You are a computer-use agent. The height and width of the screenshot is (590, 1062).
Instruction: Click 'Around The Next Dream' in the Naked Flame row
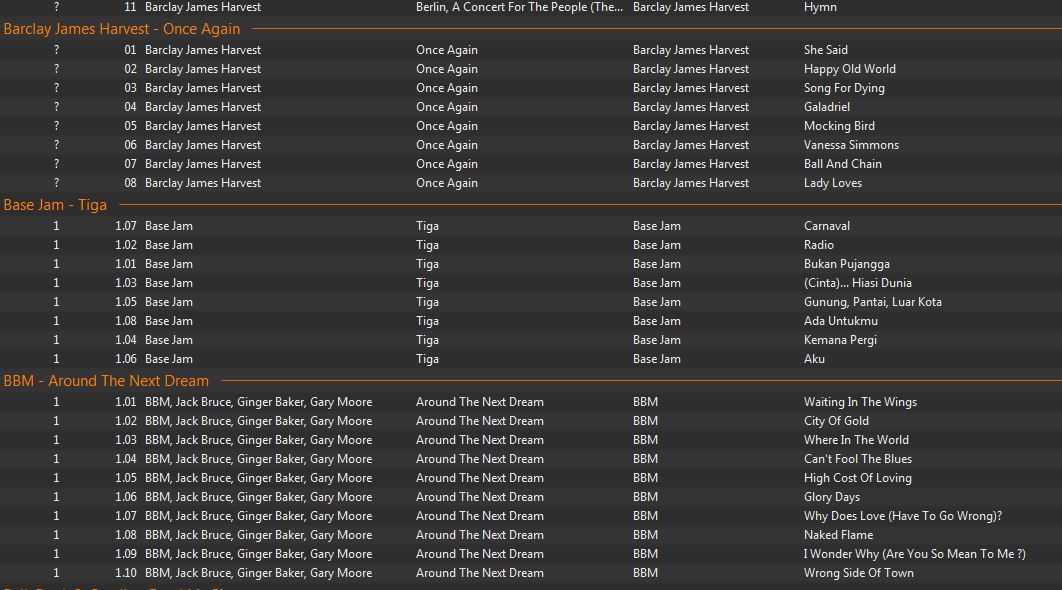(x=480, y=535)
